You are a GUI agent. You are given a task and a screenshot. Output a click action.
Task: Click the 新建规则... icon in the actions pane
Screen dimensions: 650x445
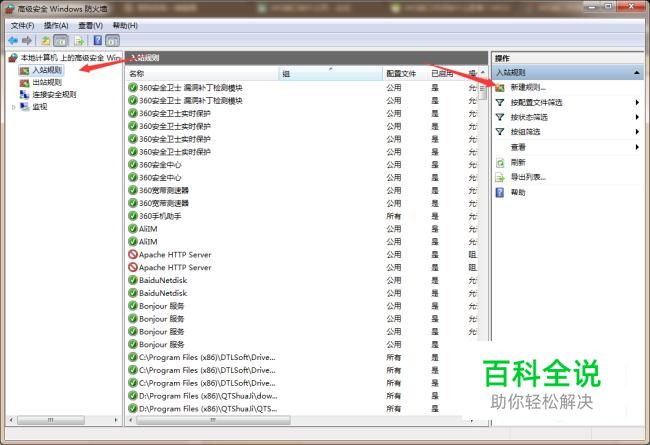pos(500,88)
